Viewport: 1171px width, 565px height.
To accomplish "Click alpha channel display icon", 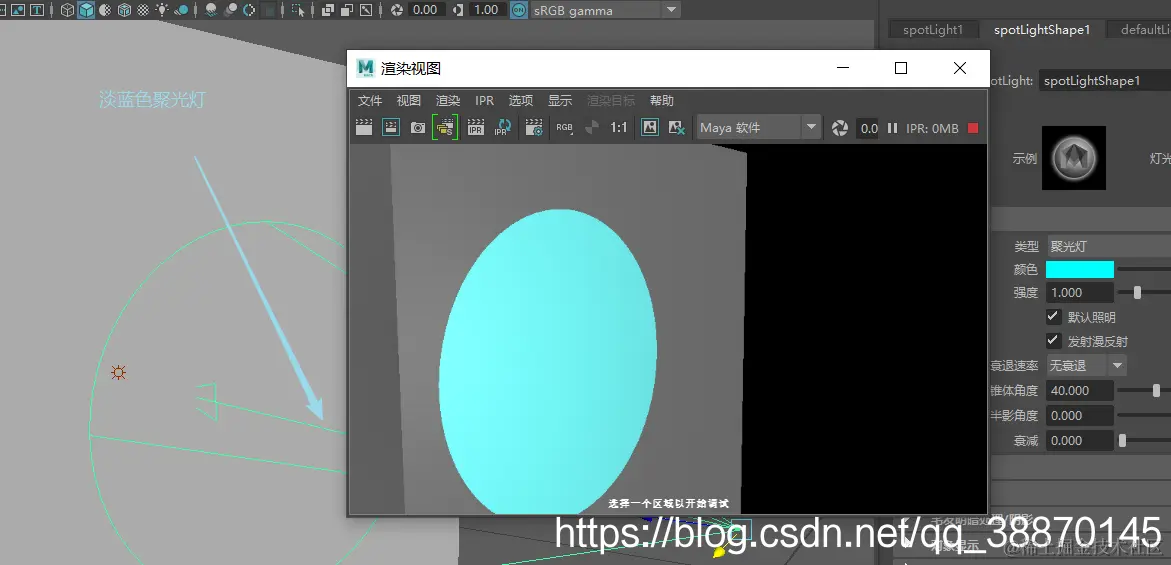I will (x=591, y=128).
